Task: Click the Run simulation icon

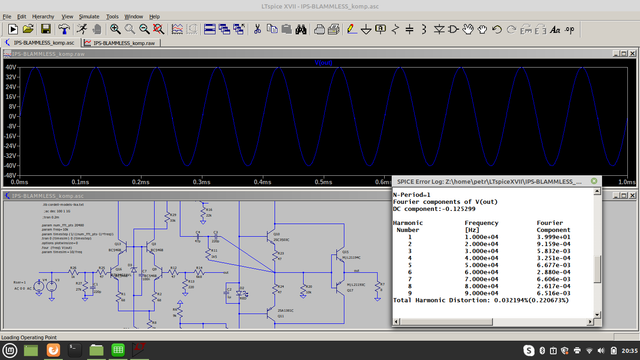Action: 13,29
